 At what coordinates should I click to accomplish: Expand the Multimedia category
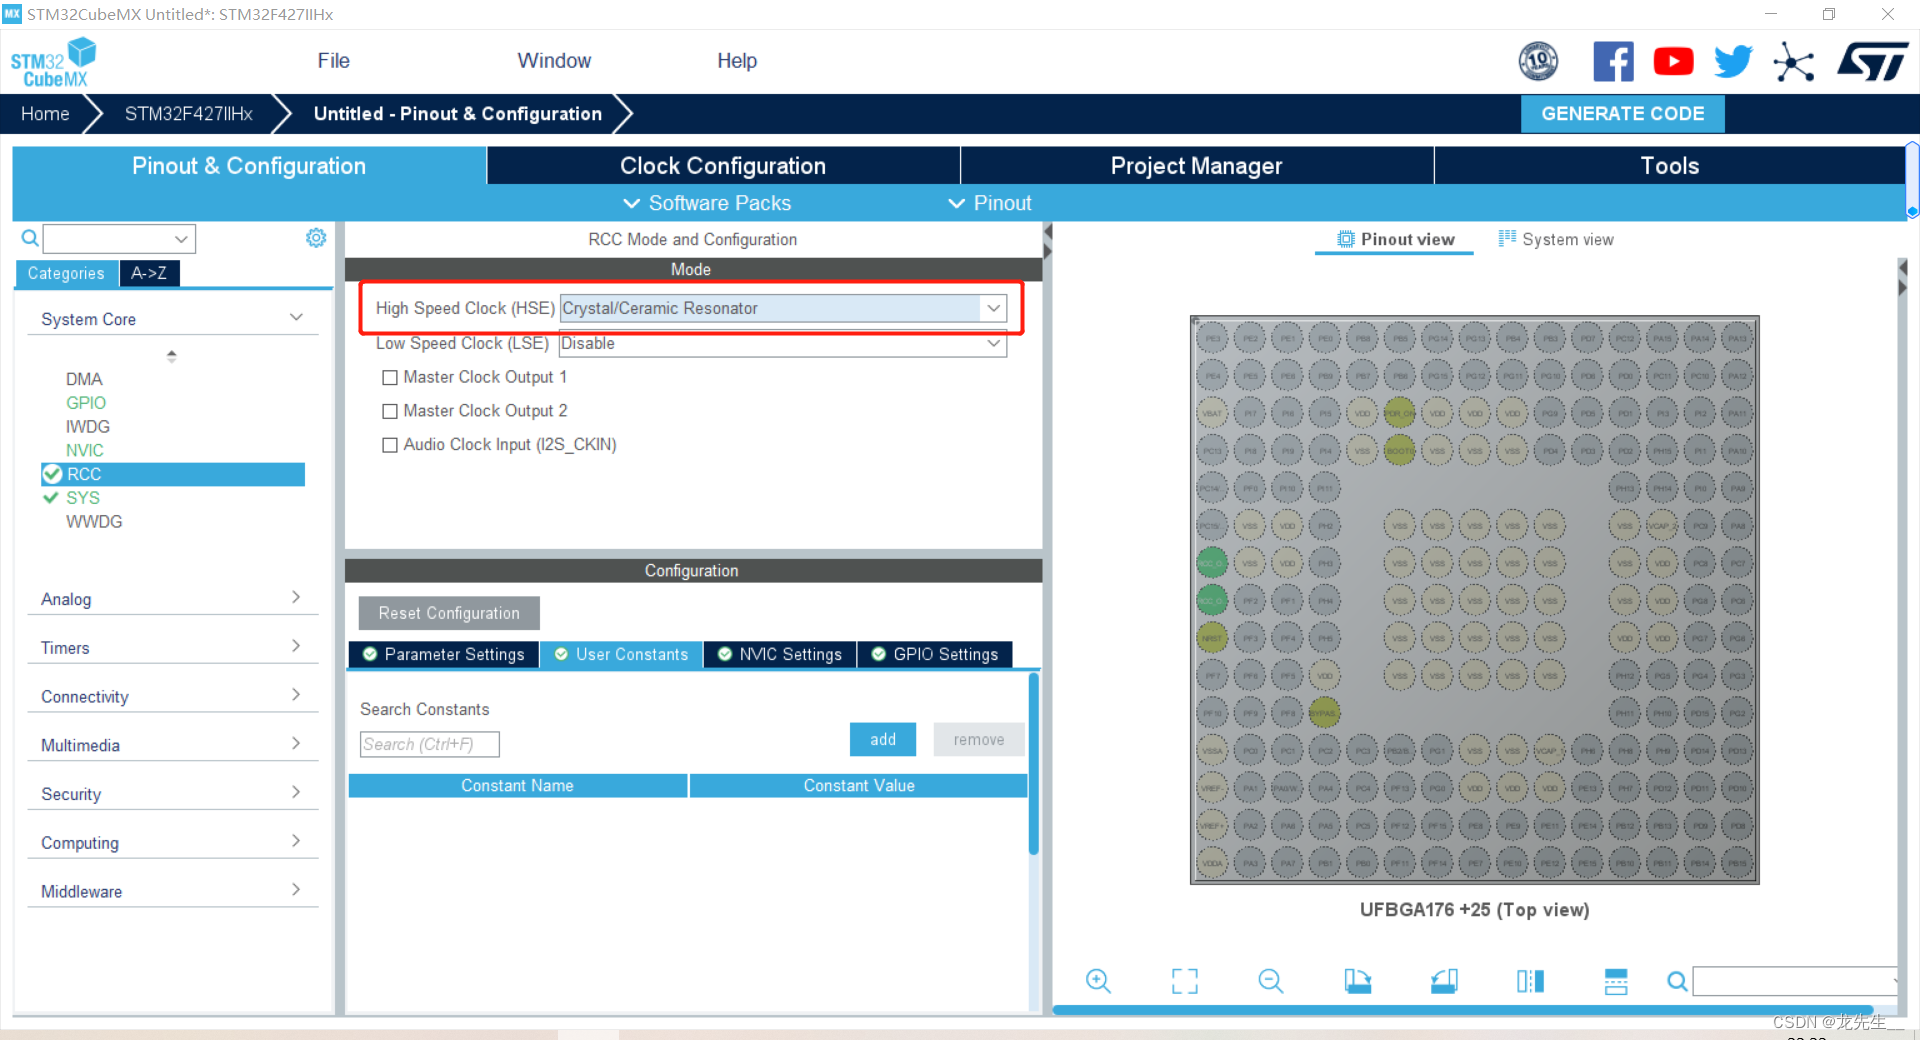296,744
